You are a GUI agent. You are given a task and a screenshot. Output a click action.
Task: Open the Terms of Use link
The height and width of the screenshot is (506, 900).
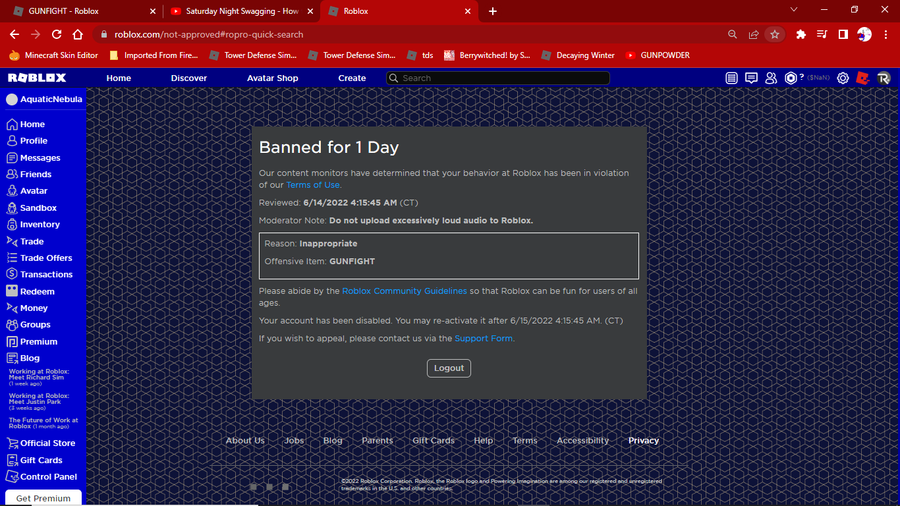tap(313, 185)
